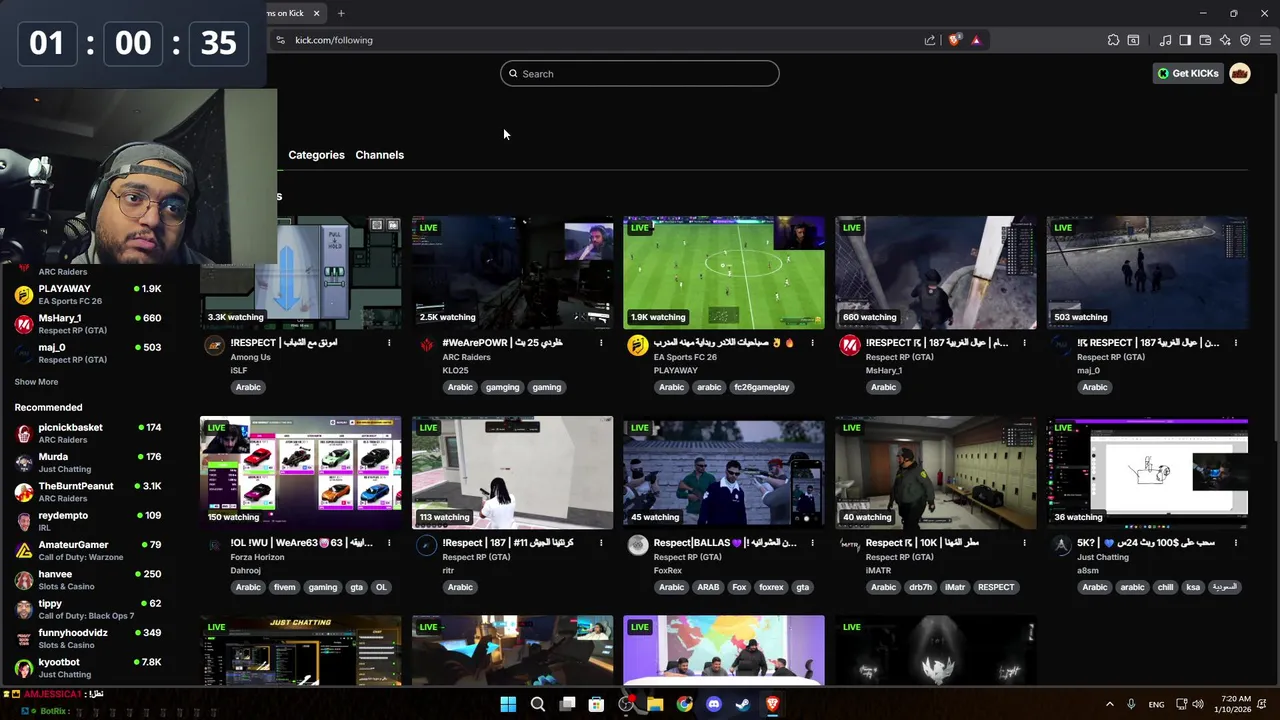
Task: Show hidden system tray icons
Action: pos(1109,704)
